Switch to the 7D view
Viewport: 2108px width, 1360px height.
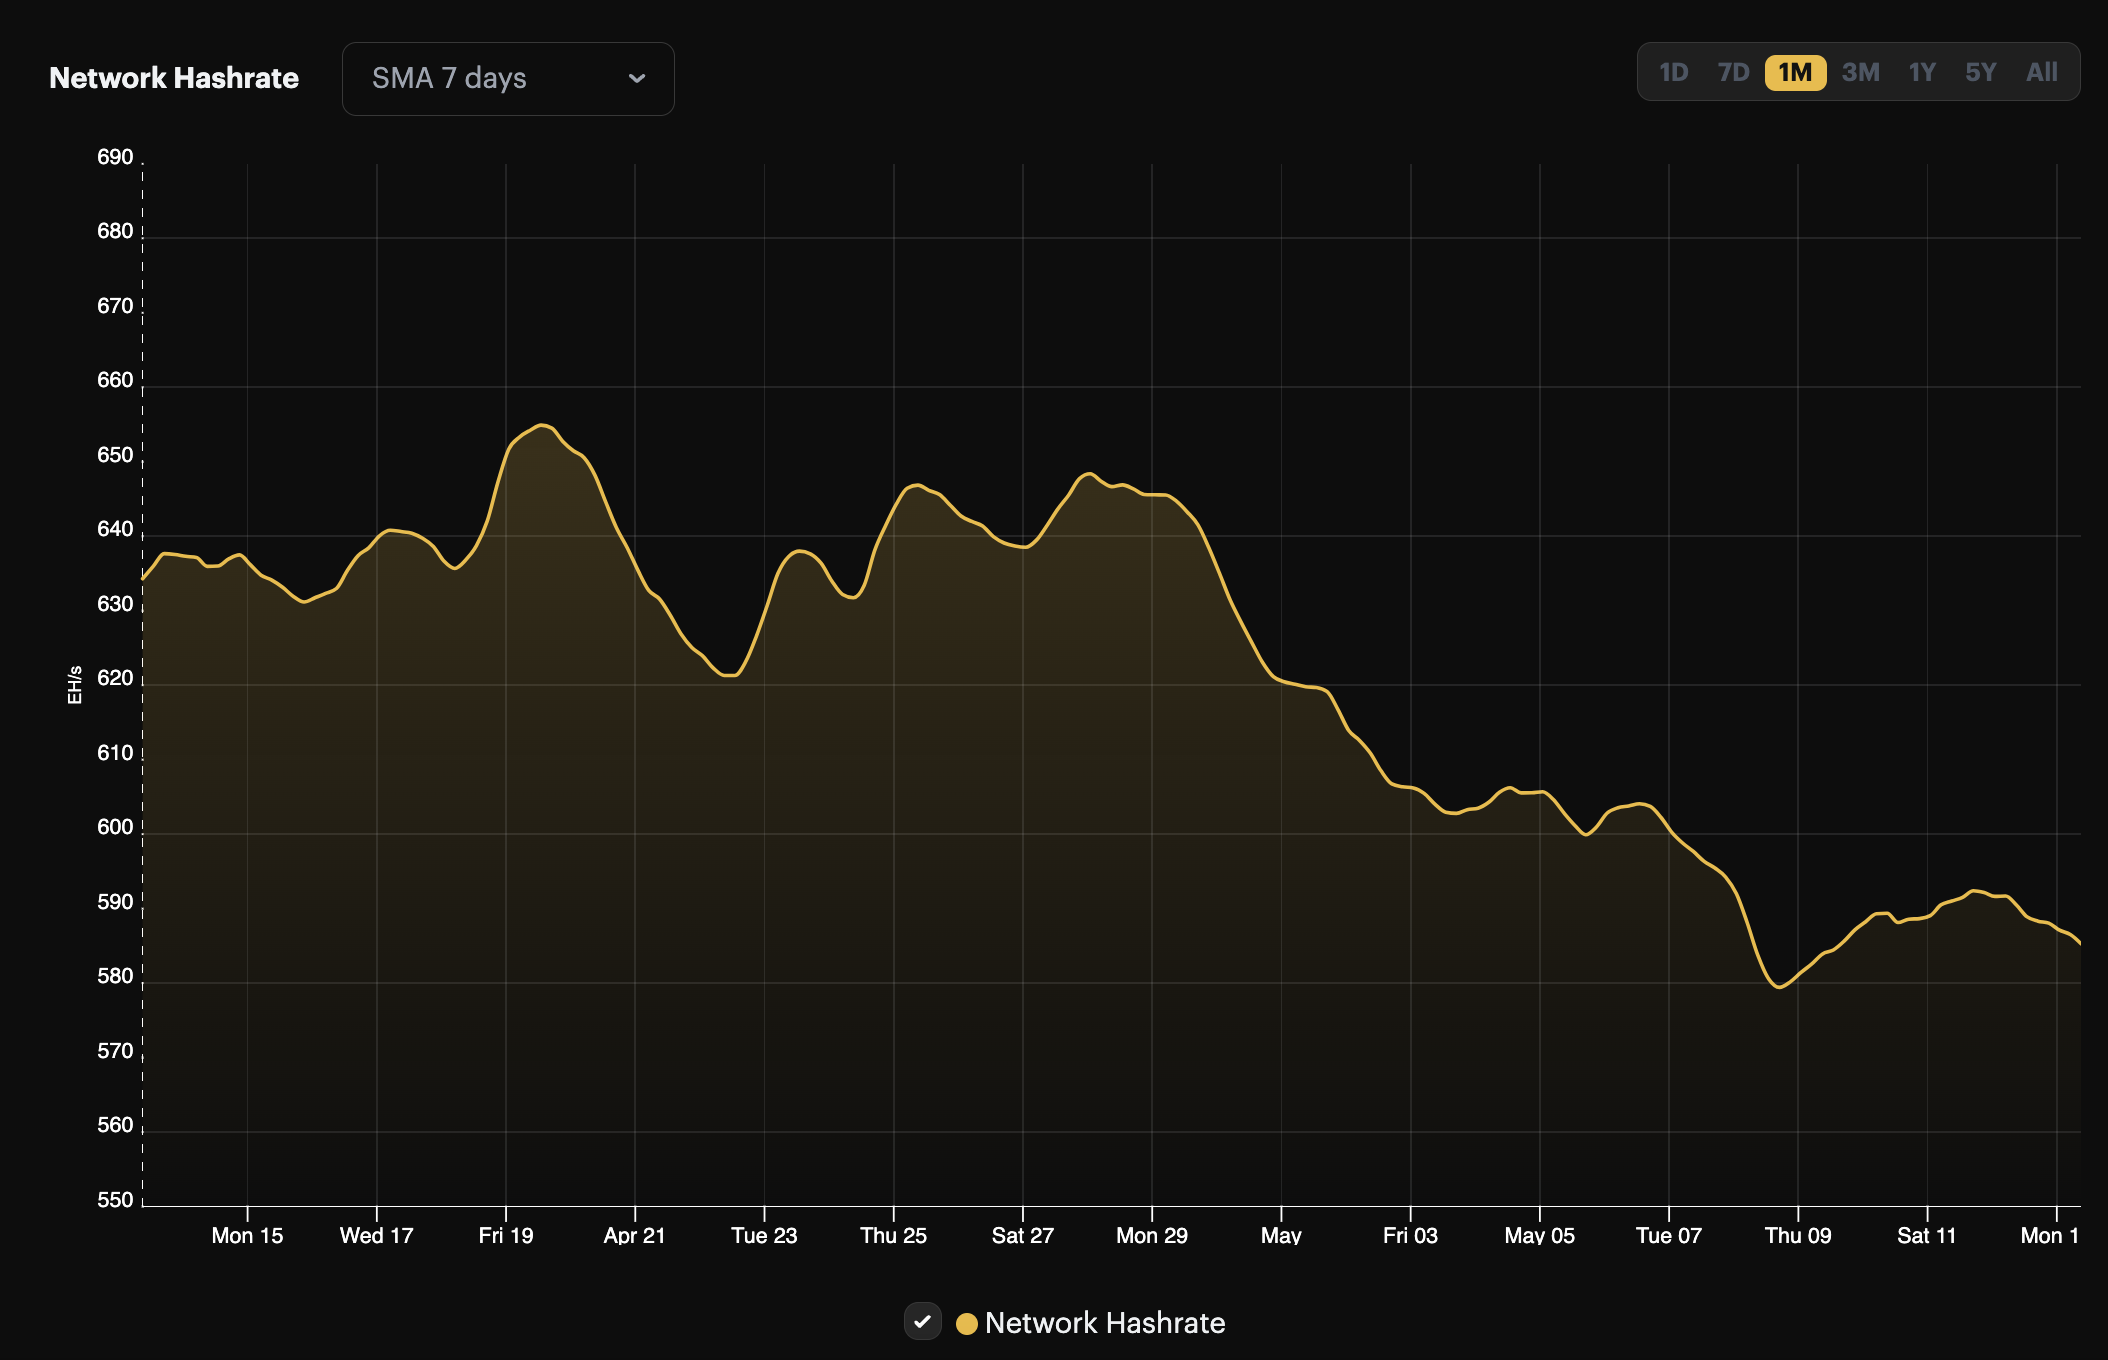(x=1735, y=72)
